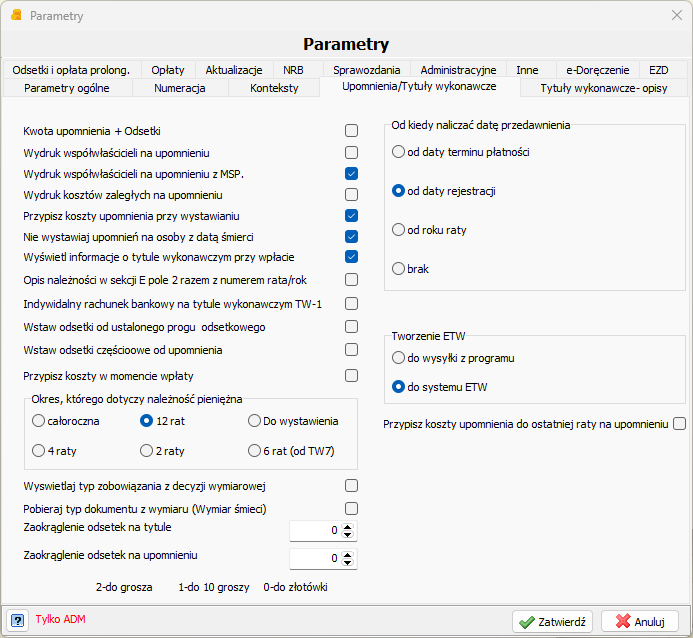Cancel changes with Anuluj button
This screenshot has height=638, width=693.
tap(640, 622)
